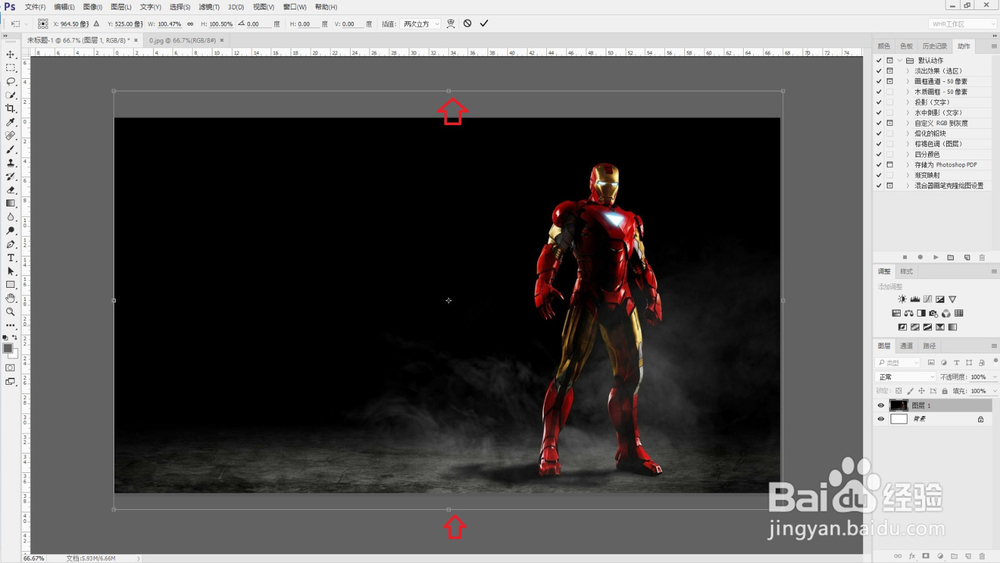Viewport: 1000px width, 563px height.
Task: Open the 图像(I) menu
Action: pyautogui.click(x=92, y=7)
